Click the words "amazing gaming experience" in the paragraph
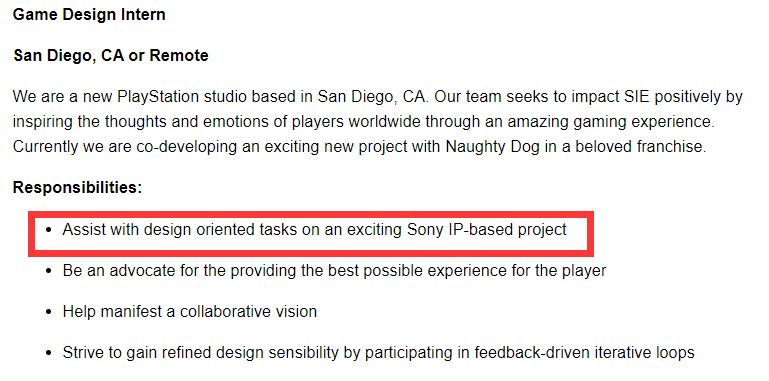Viewport: 769px width, 381px height. [x=609, y=122]
